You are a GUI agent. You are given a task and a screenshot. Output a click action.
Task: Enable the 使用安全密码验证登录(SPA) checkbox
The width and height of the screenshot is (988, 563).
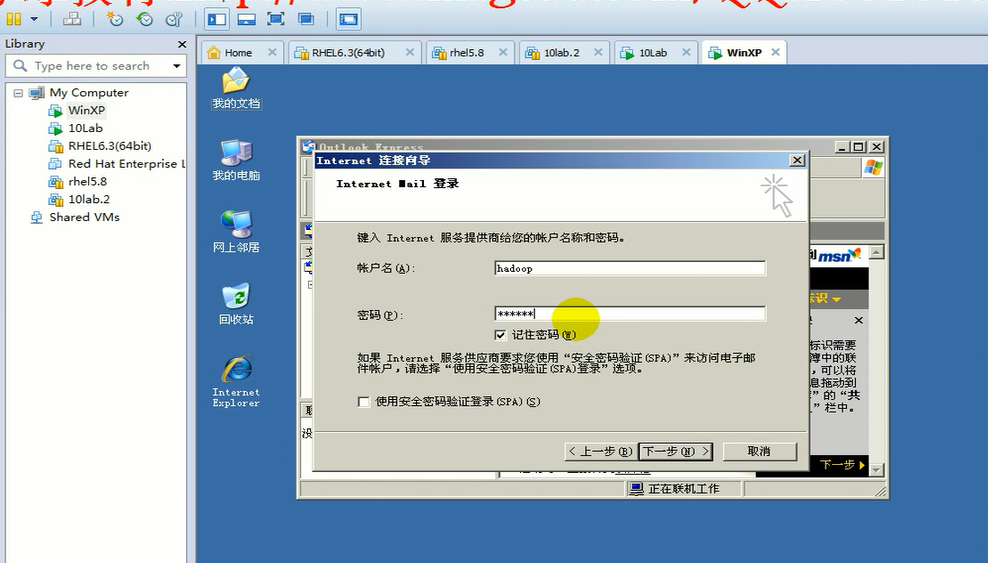click(x=364, y=402)
